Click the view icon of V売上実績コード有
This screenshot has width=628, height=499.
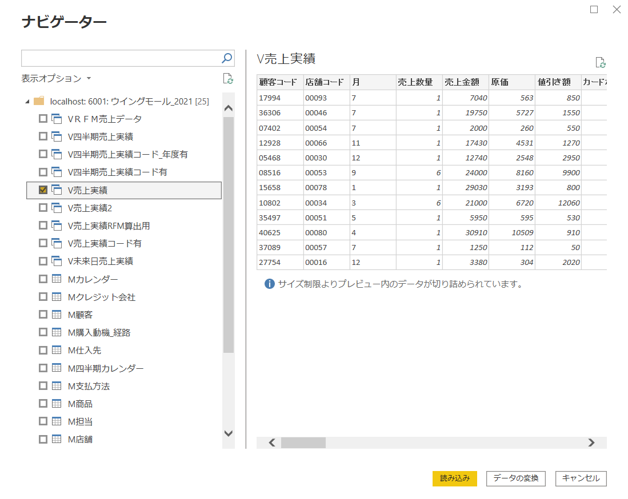pos(57,243)
